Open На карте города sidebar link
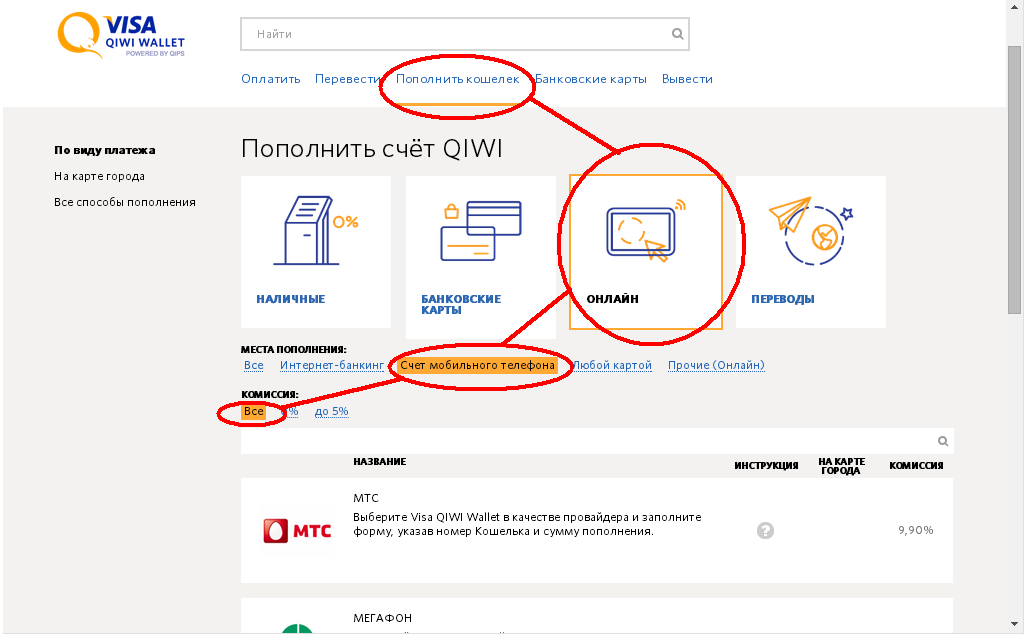 pos(99,176)
